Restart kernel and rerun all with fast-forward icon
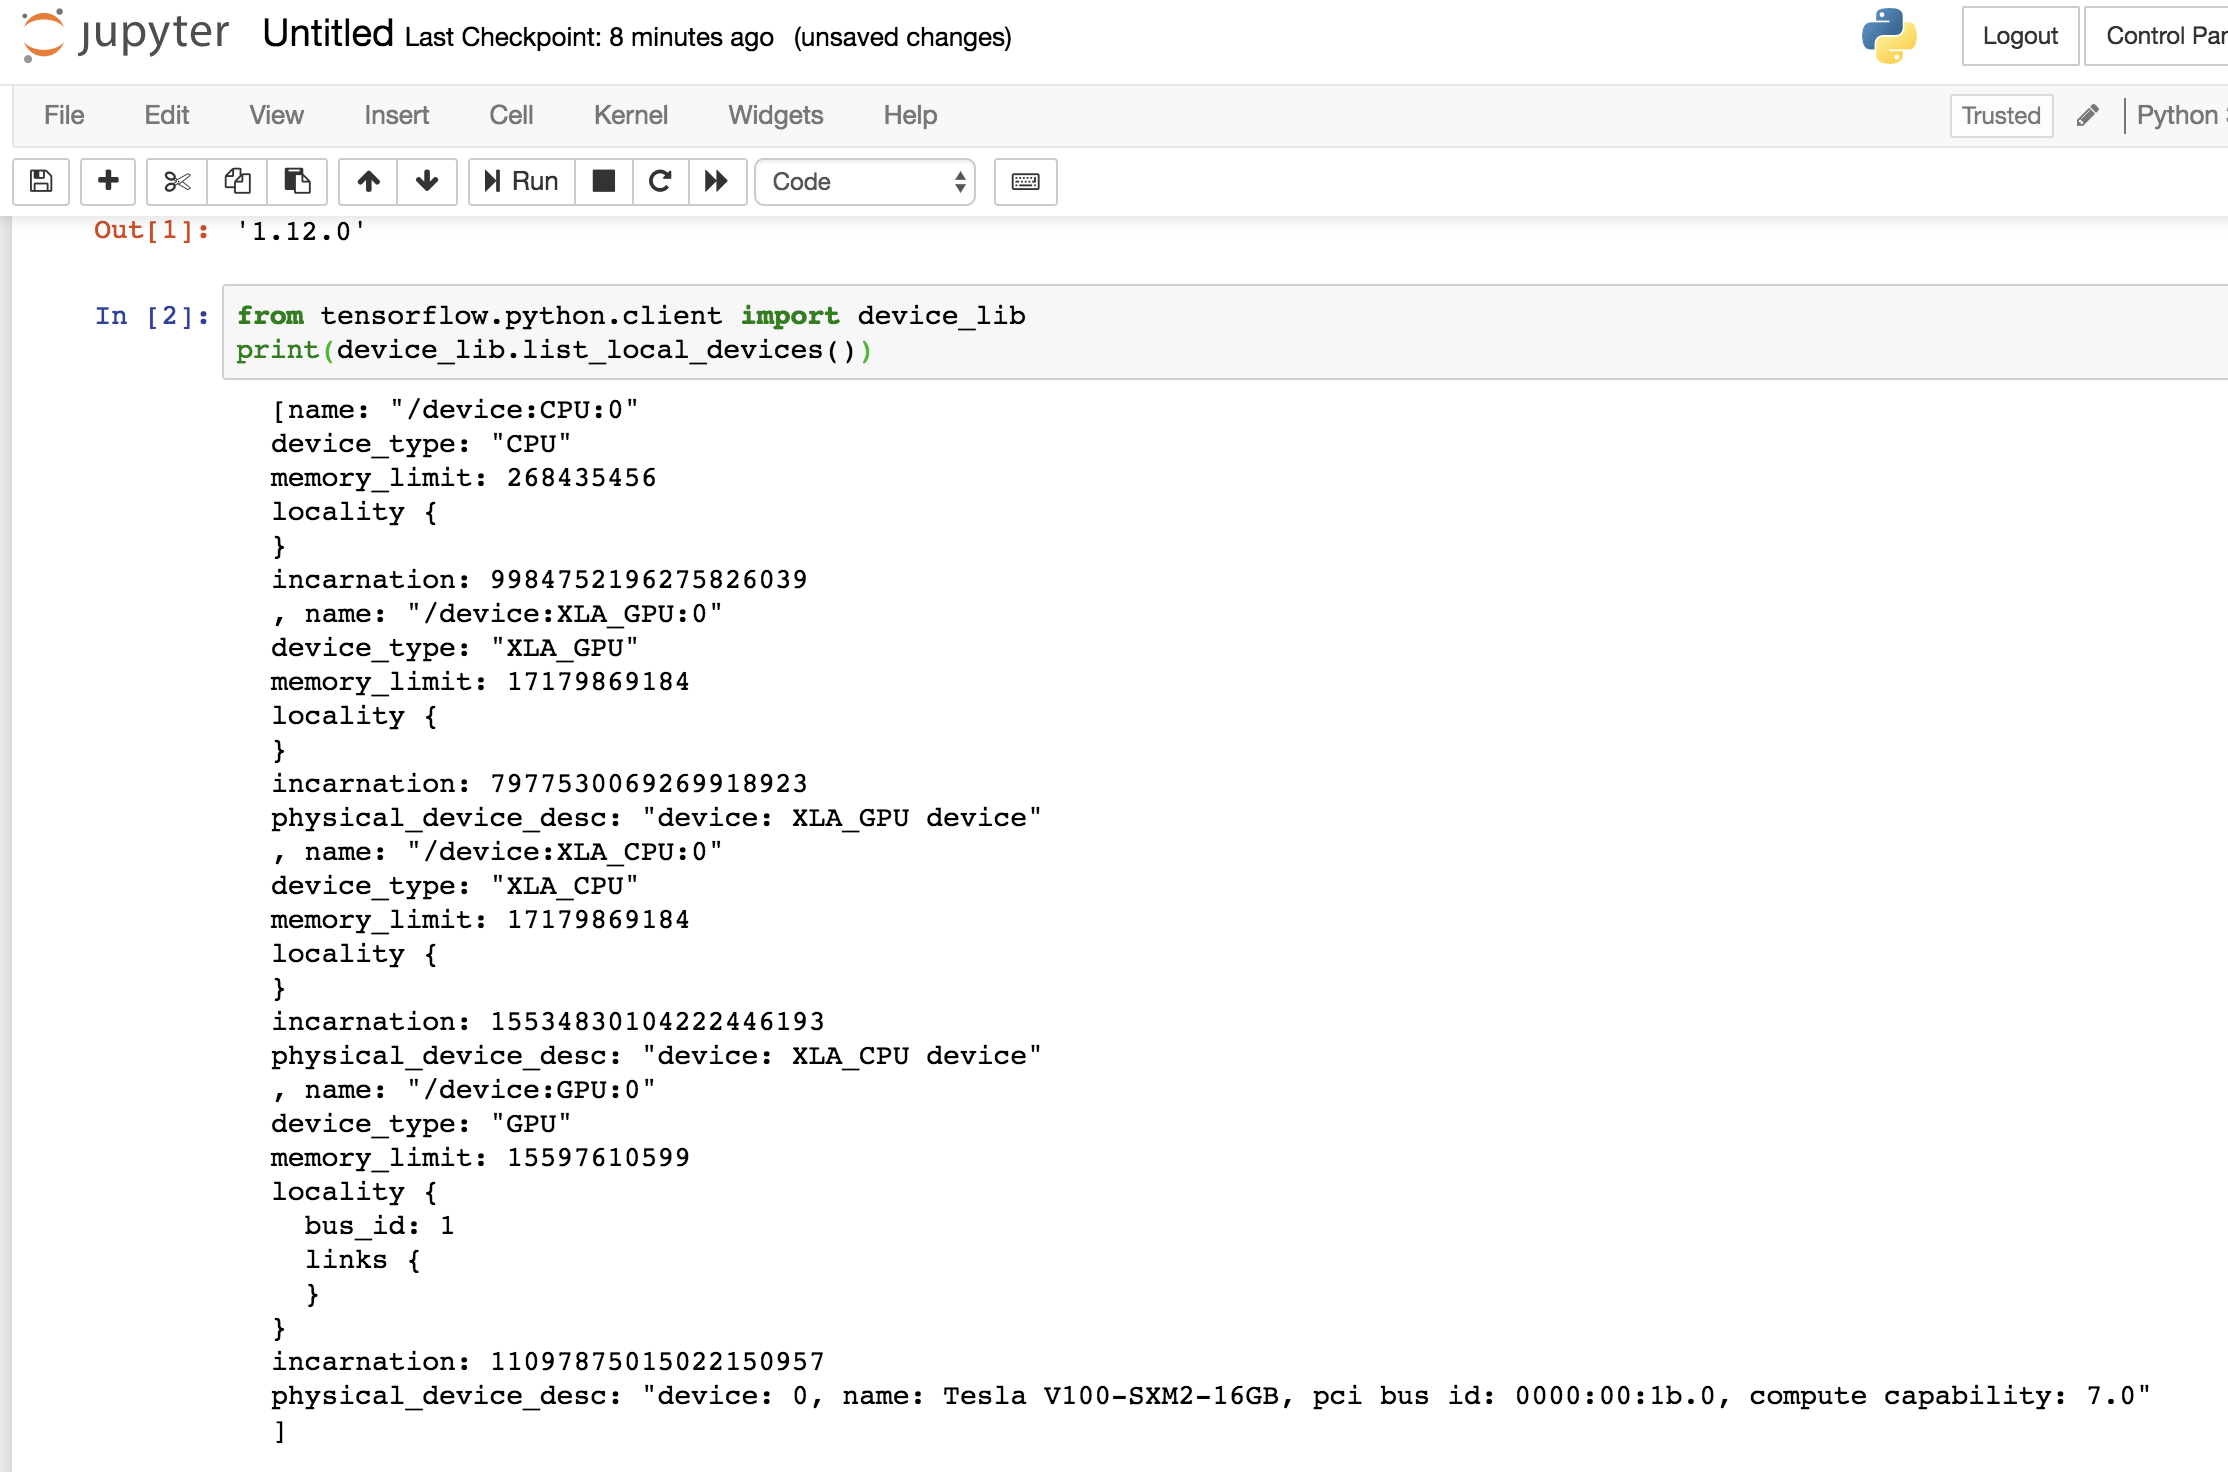The height and width of the screenshot is (1472, 2228). (x=717, y=181)
